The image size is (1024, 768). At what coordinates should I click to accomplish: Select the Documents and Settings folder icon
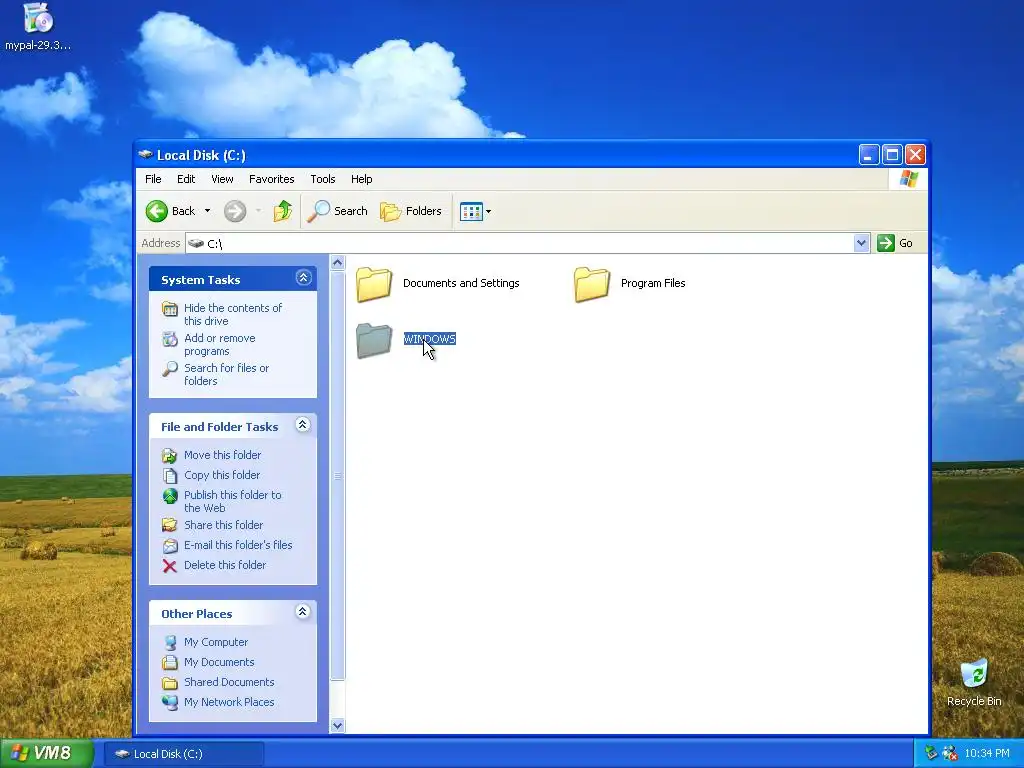374,284
